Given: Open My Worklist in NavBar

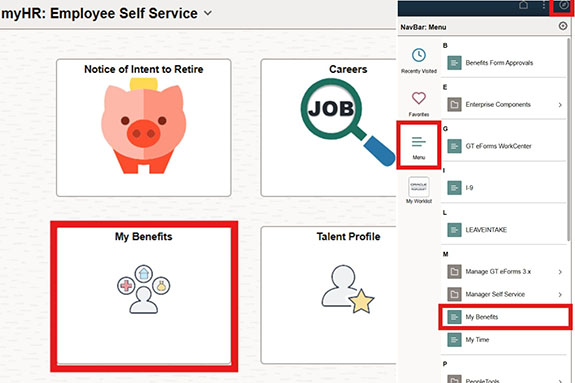Looking at the screenshot, I should pos(419,190).
